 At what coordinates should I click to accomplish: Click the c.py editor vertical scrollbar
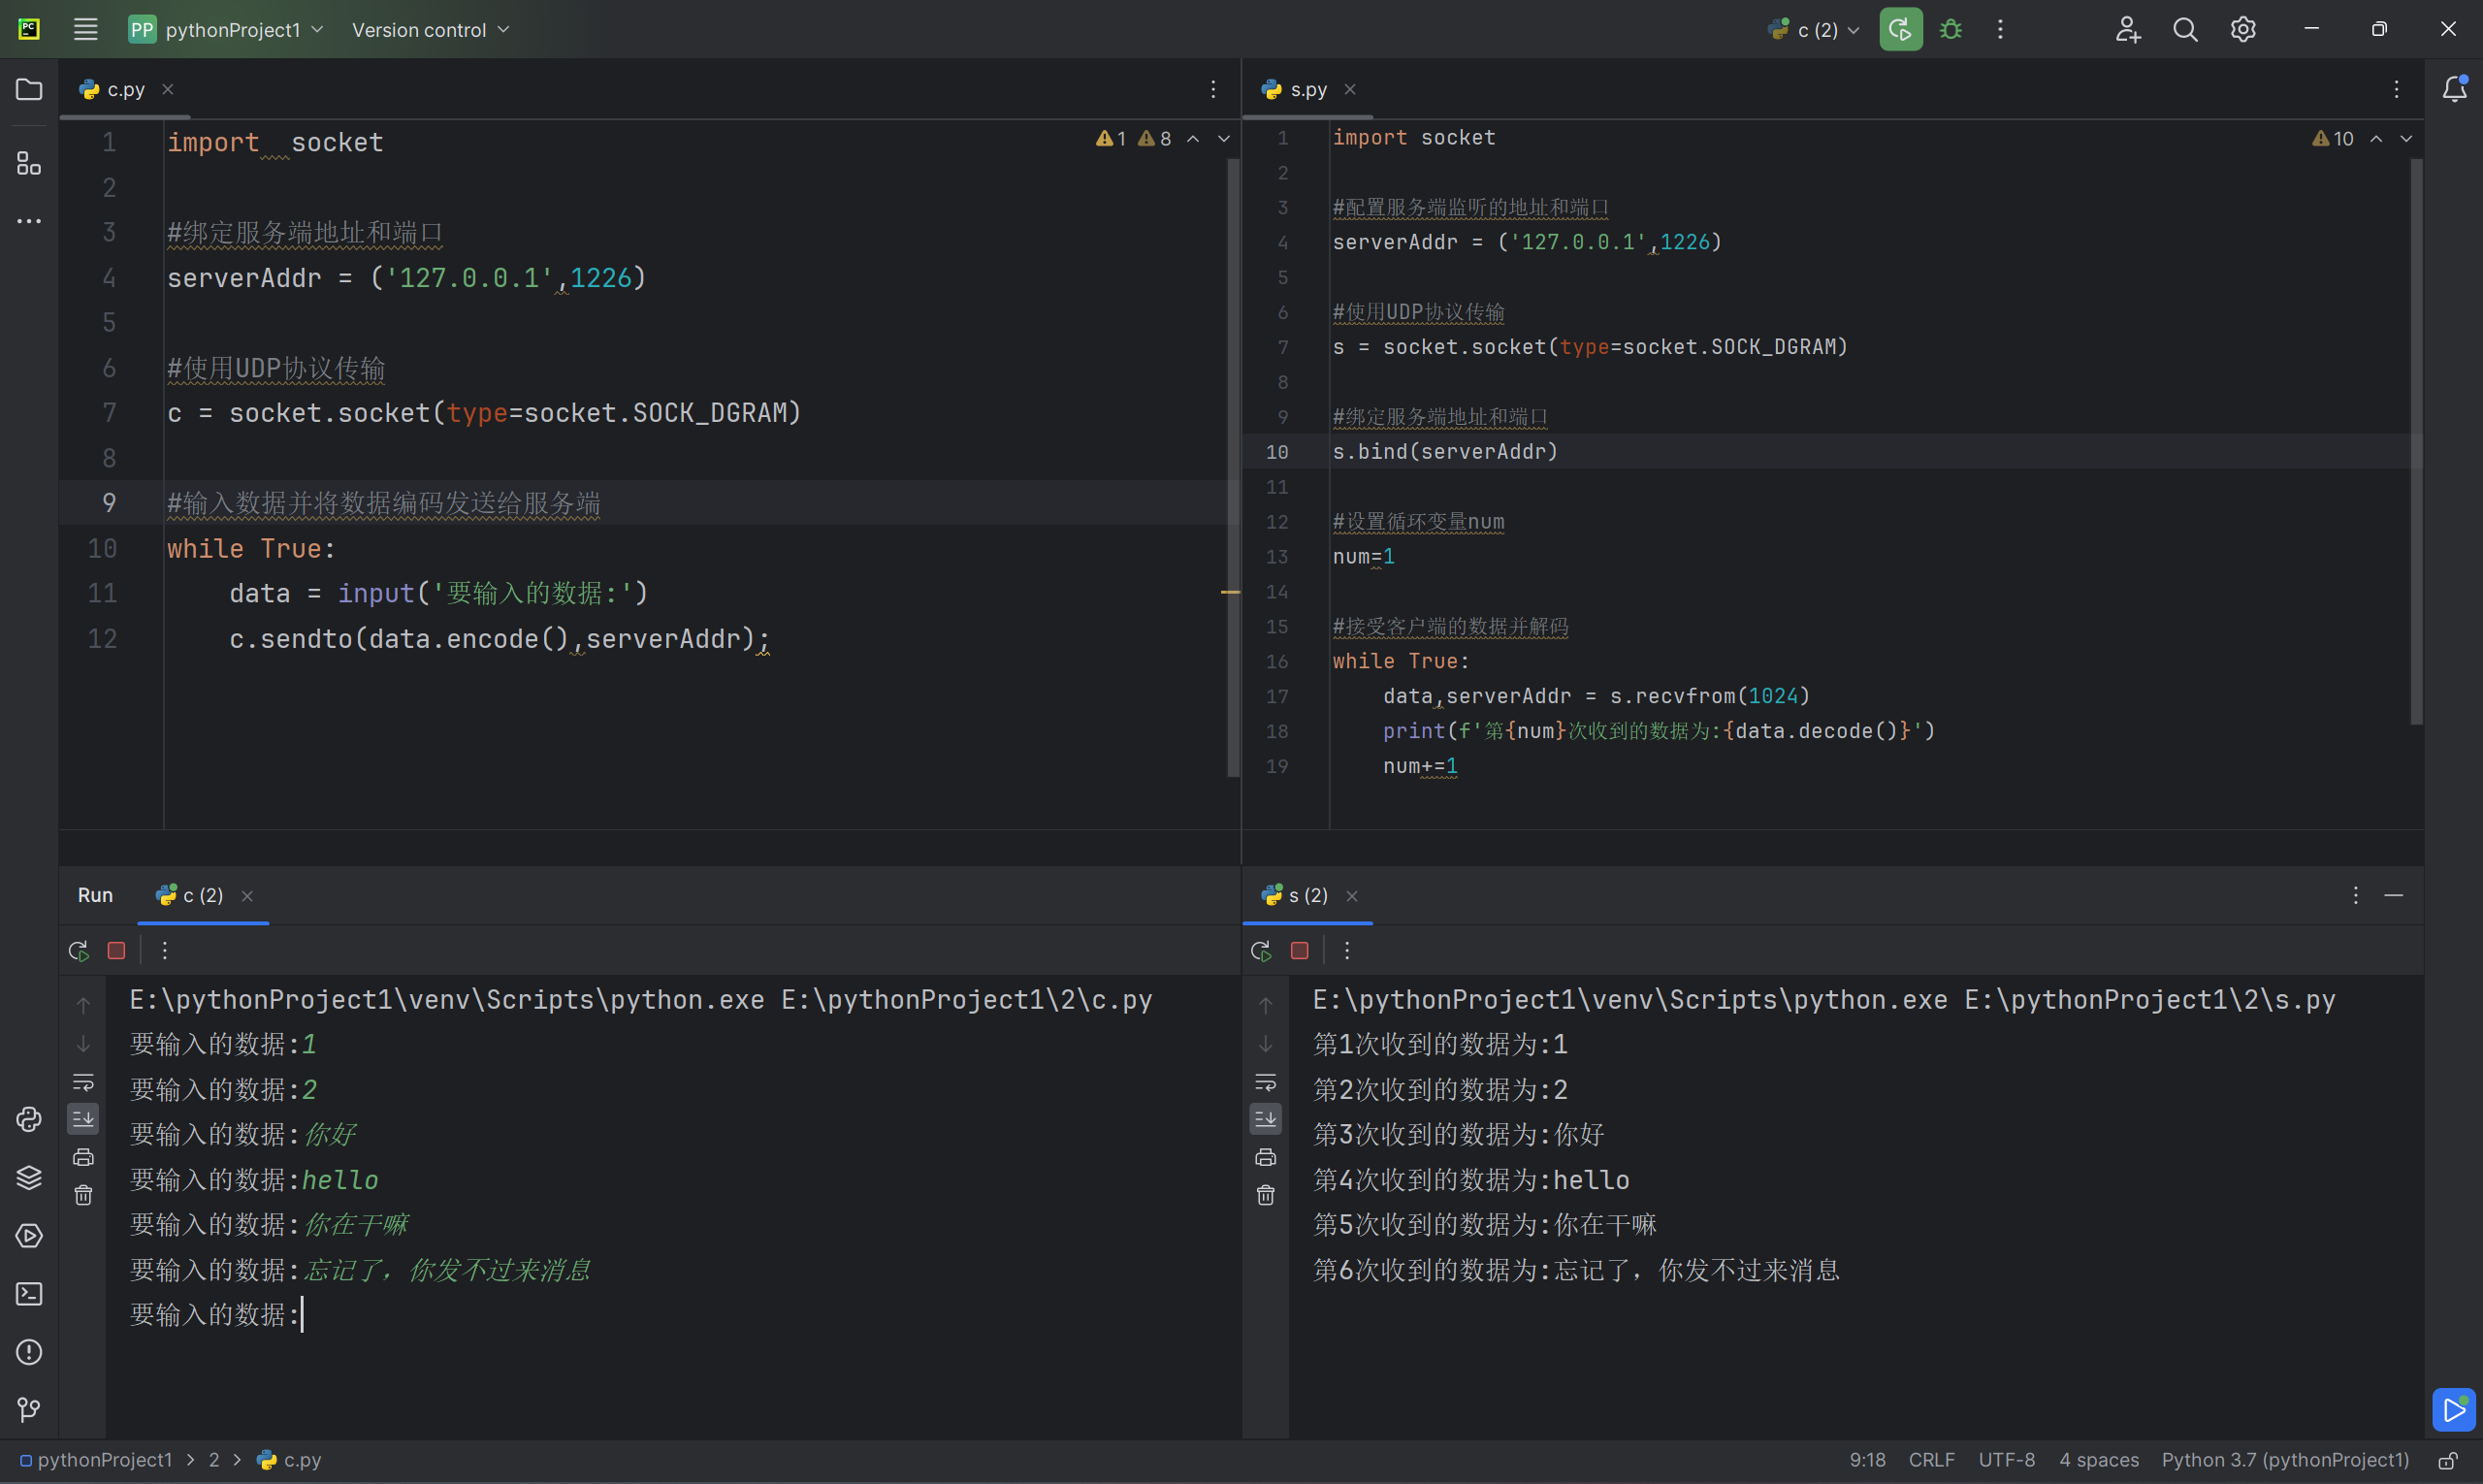pos(1232,467)
